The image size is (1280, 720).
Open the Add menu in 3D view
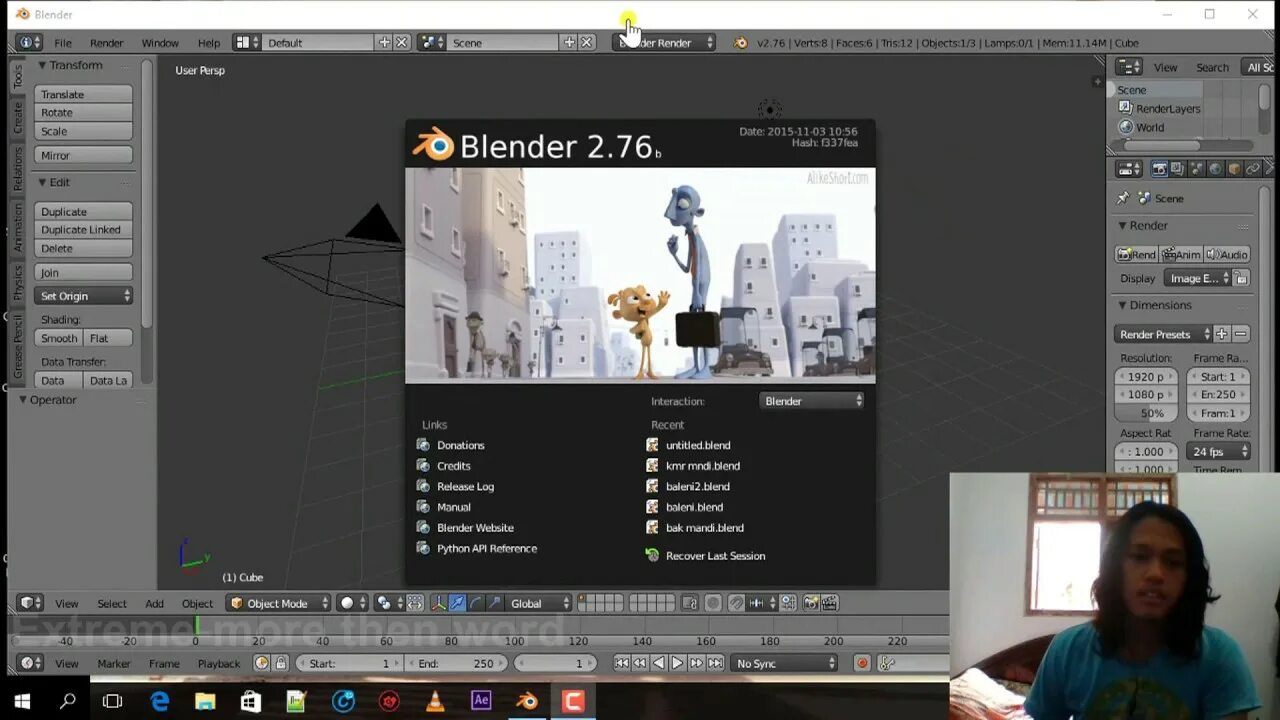[x=154, y=603]
